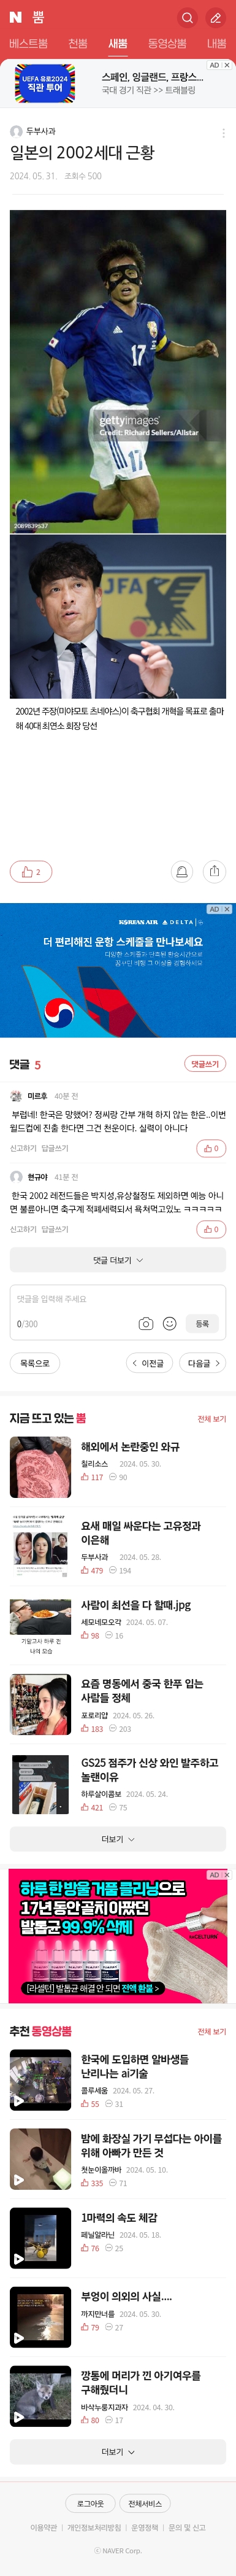Open the search magnifier icon in header
Screen dimensions: 236x2576
(187, 17)
